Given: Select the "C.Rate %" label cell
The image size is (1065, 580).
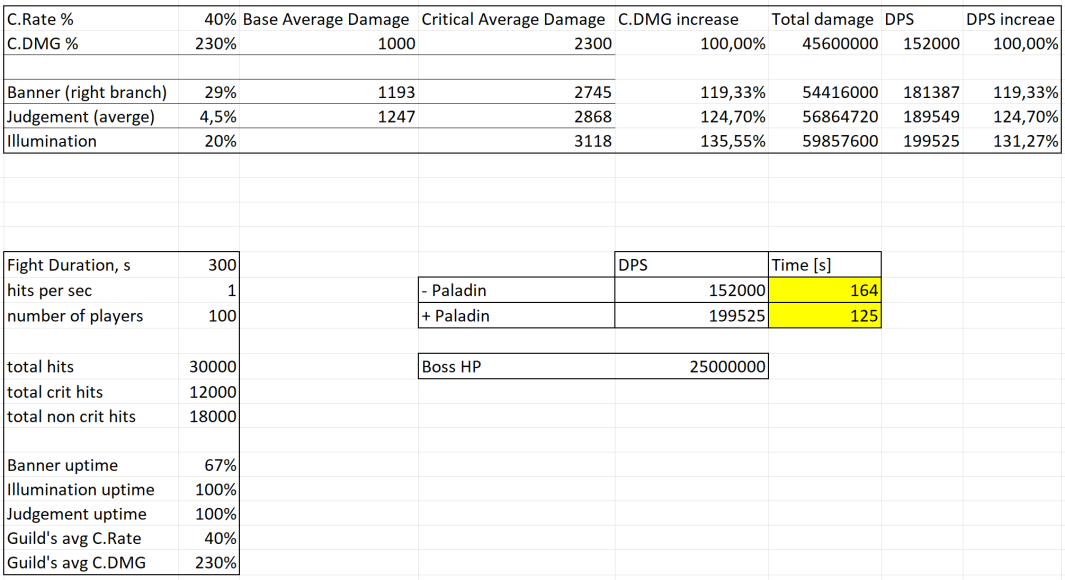Looking at the screenshot, I should 40,19.
